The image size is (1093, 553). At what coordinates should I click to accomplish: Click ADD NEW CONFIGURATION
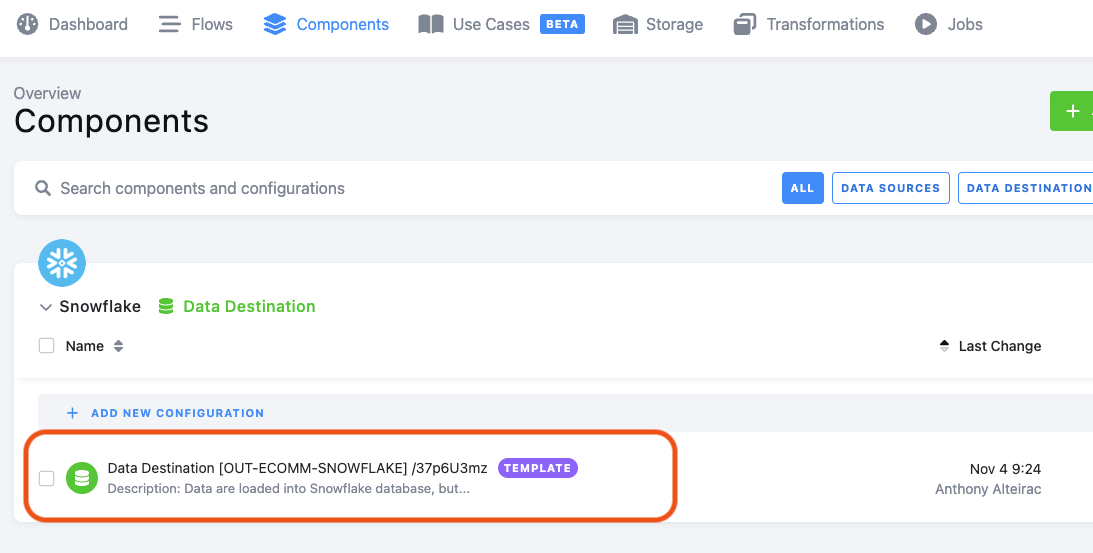coord(165,413)
